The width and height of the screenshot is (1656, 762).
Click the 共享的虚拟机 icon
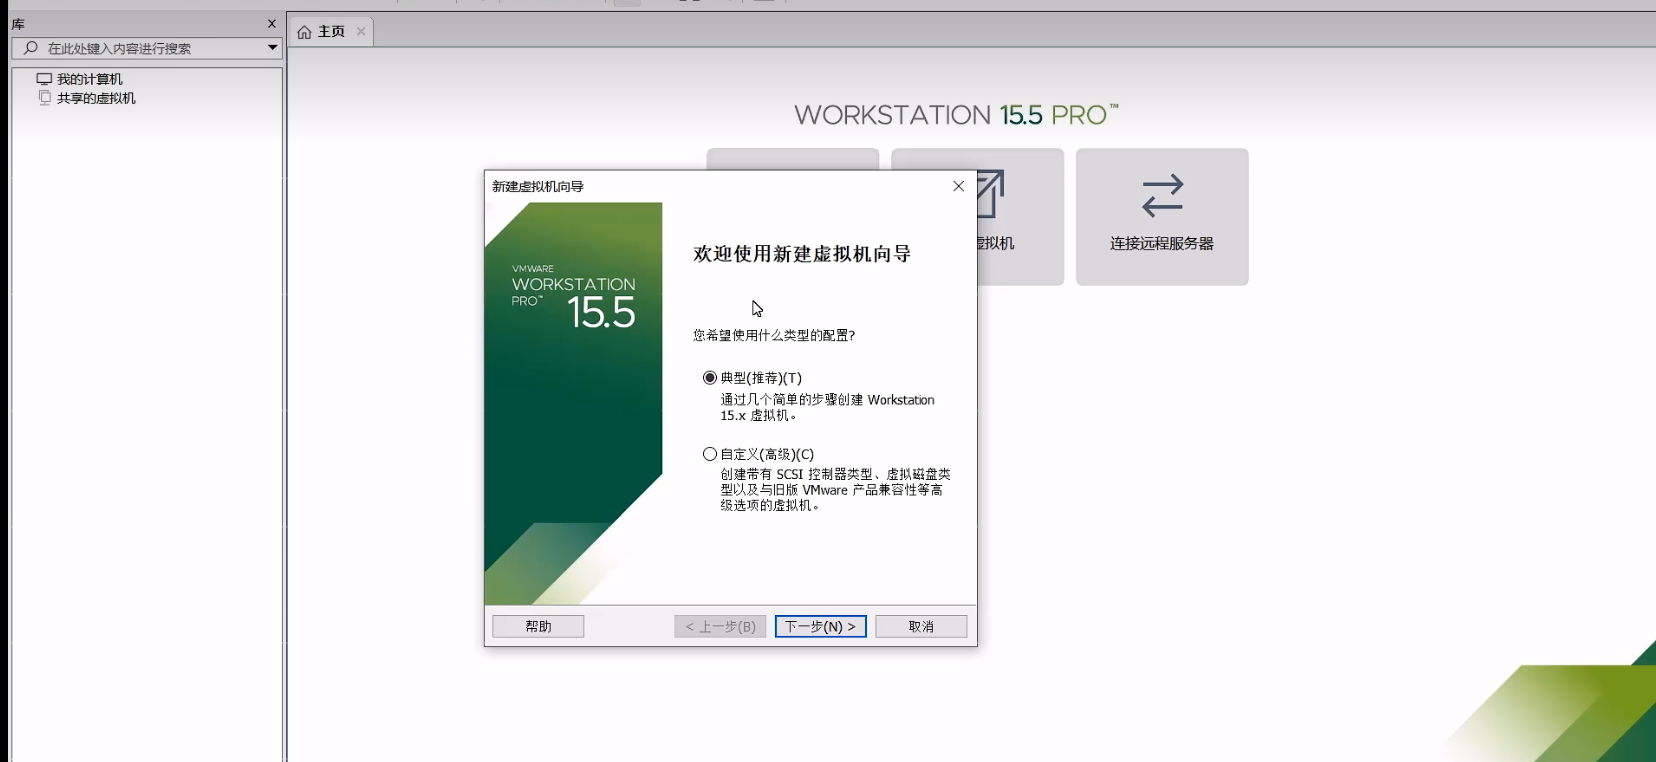click(x=44, y=98)
